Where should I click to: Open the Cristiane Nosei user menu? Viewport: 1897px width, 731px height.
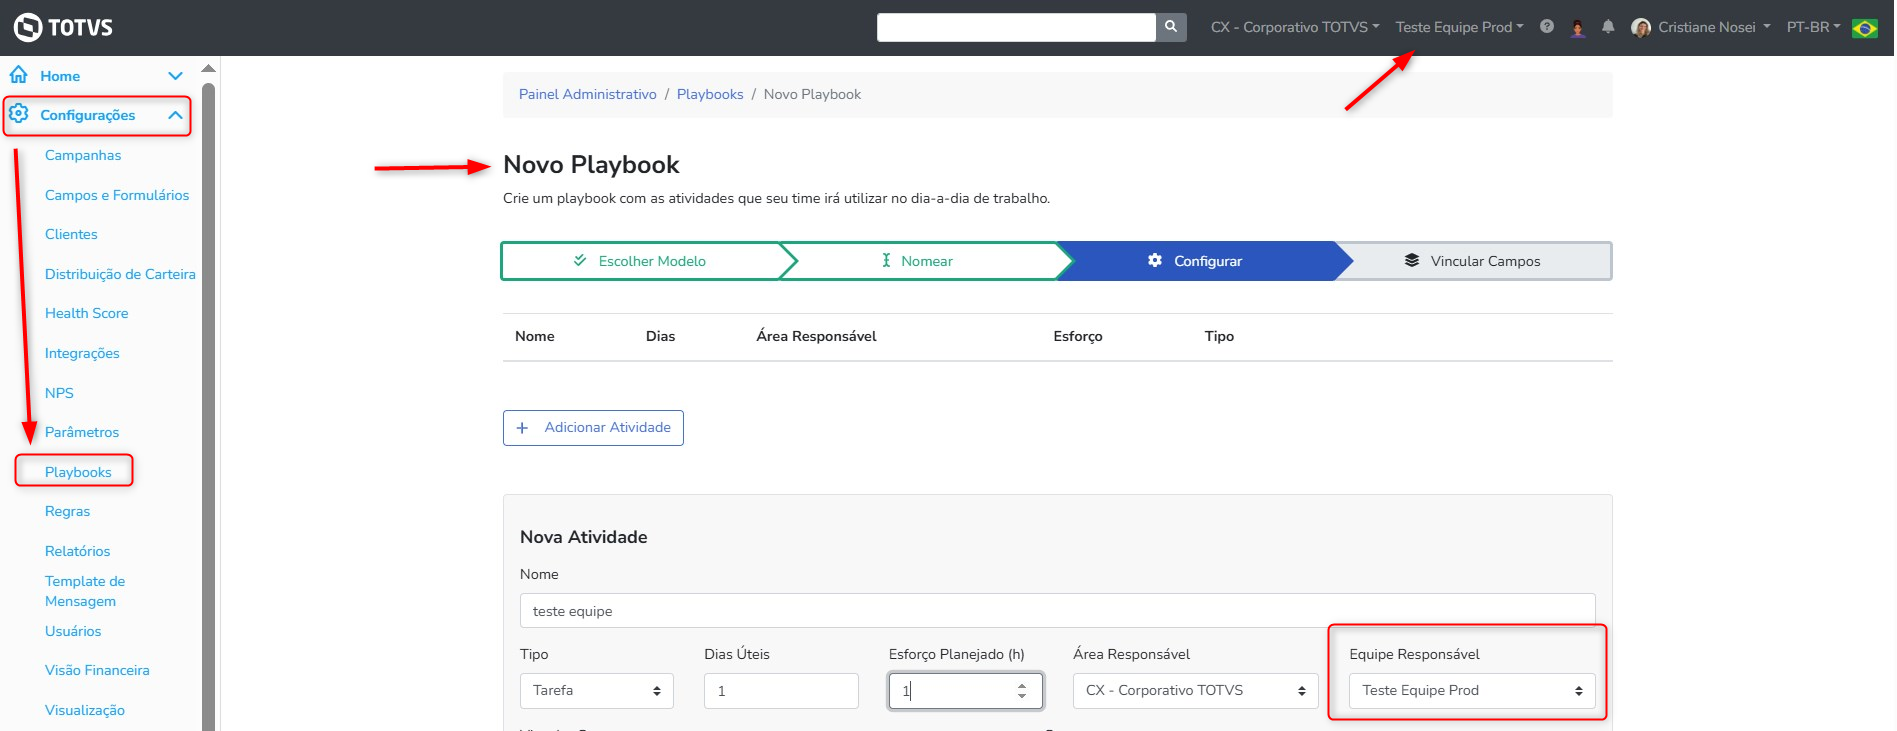click(x=1700, y=27)
